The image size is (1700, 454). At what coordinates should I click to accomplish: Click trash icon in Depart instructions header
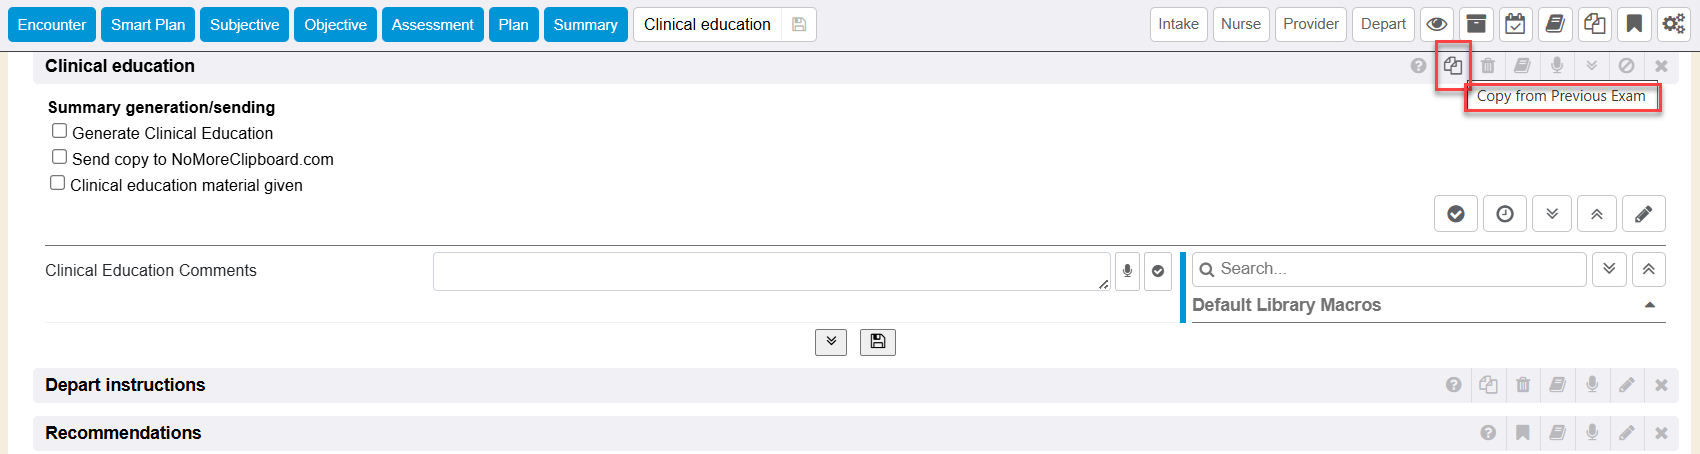[1523, 385]
